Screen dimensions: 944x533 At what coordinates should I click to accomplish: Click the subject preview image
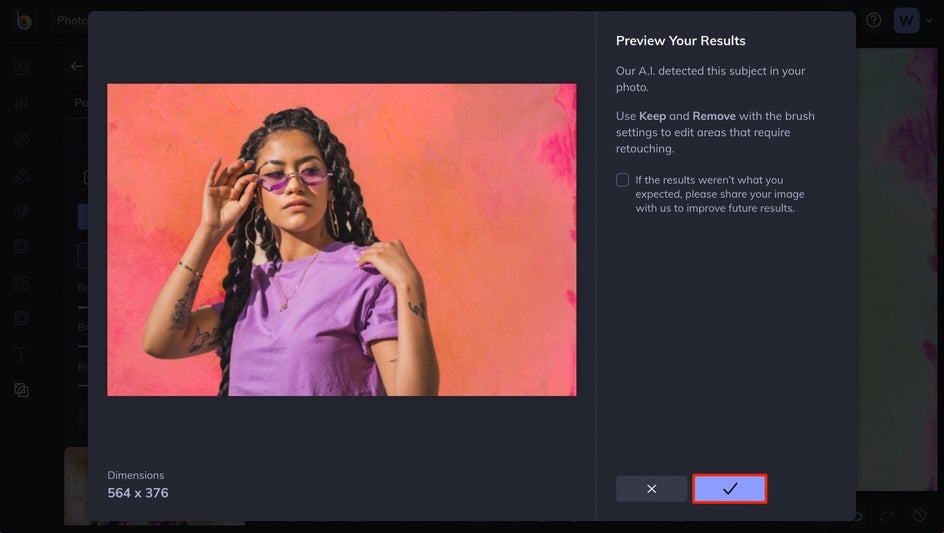(341, 240)
